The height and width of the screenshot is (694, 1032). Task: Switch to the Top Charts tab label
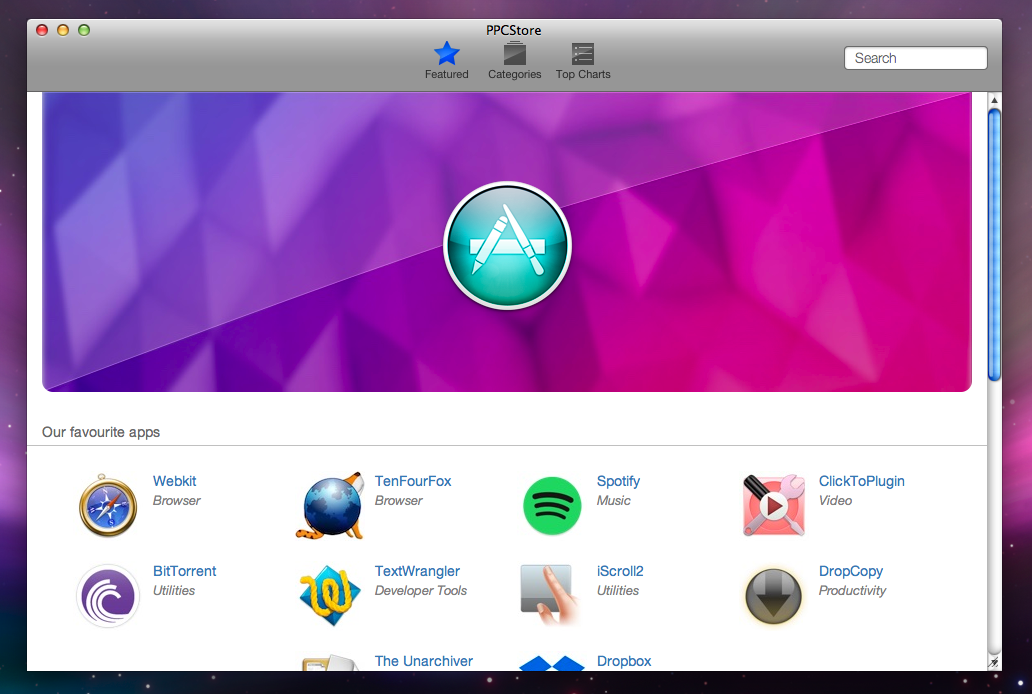point(582,74)
